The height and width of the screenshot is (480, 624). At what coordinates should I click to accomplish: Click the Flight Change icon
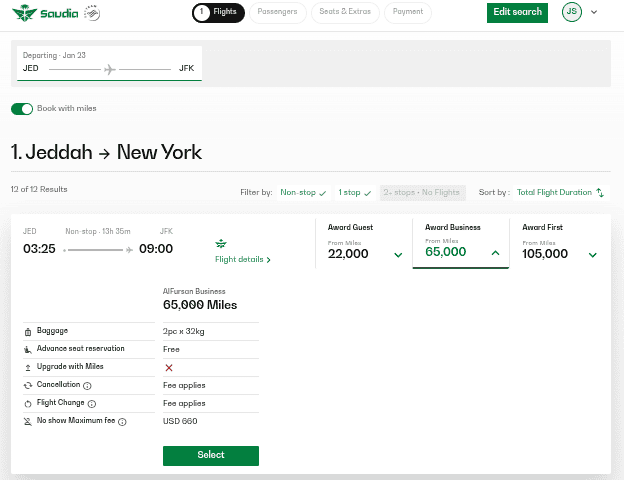pos(28,404)
